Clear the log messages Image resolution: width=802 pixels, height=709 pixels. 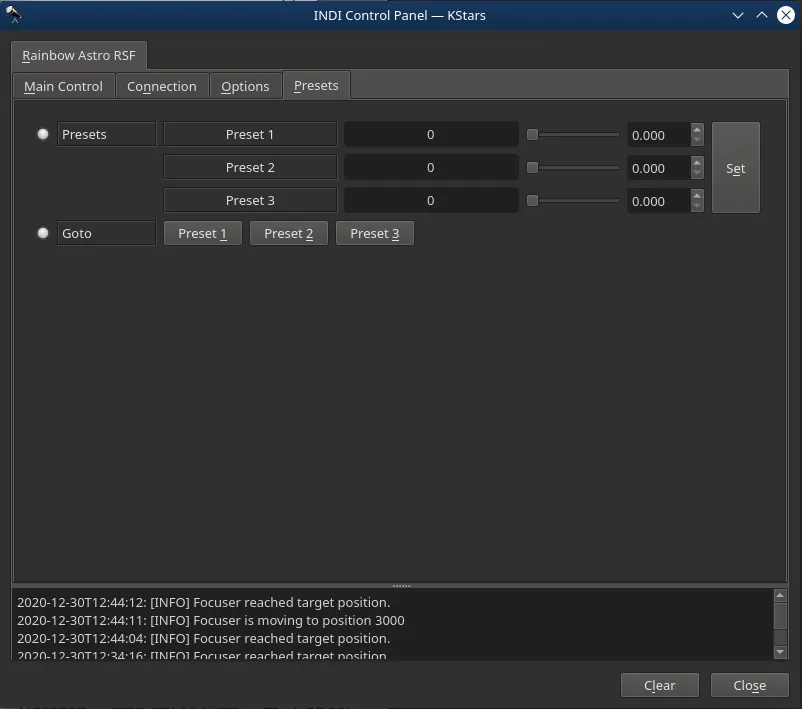click(x=659, y=685)
